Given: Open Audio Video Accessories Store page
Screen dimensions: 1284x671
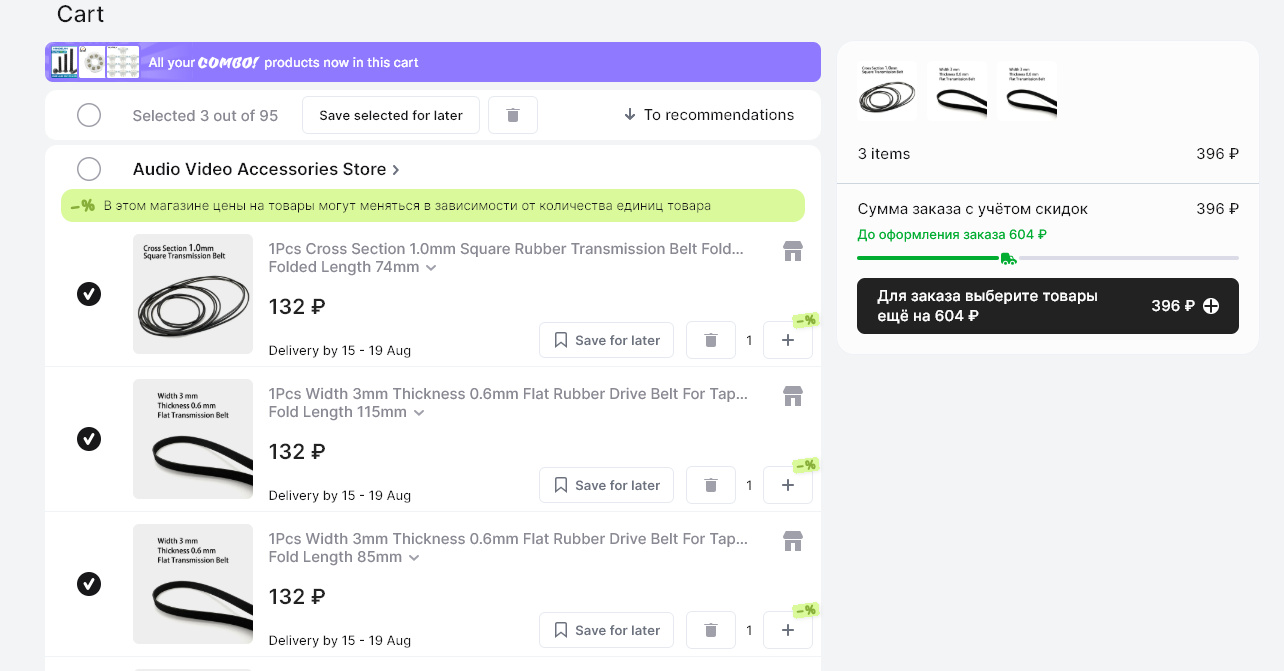Looking at the screenshot, I should point(266,169).
